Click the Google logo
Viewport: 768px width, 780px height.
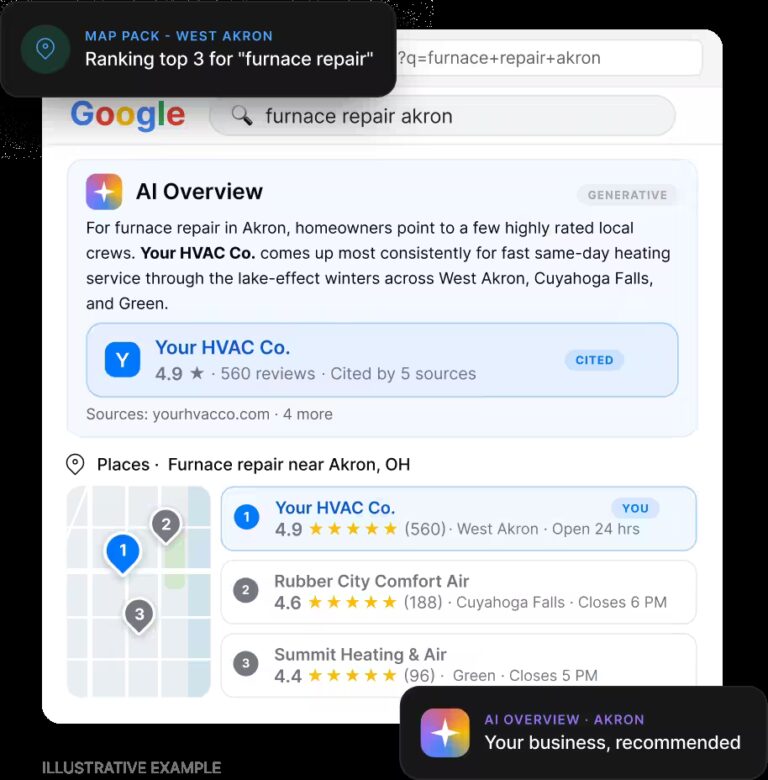coord(128,115)
